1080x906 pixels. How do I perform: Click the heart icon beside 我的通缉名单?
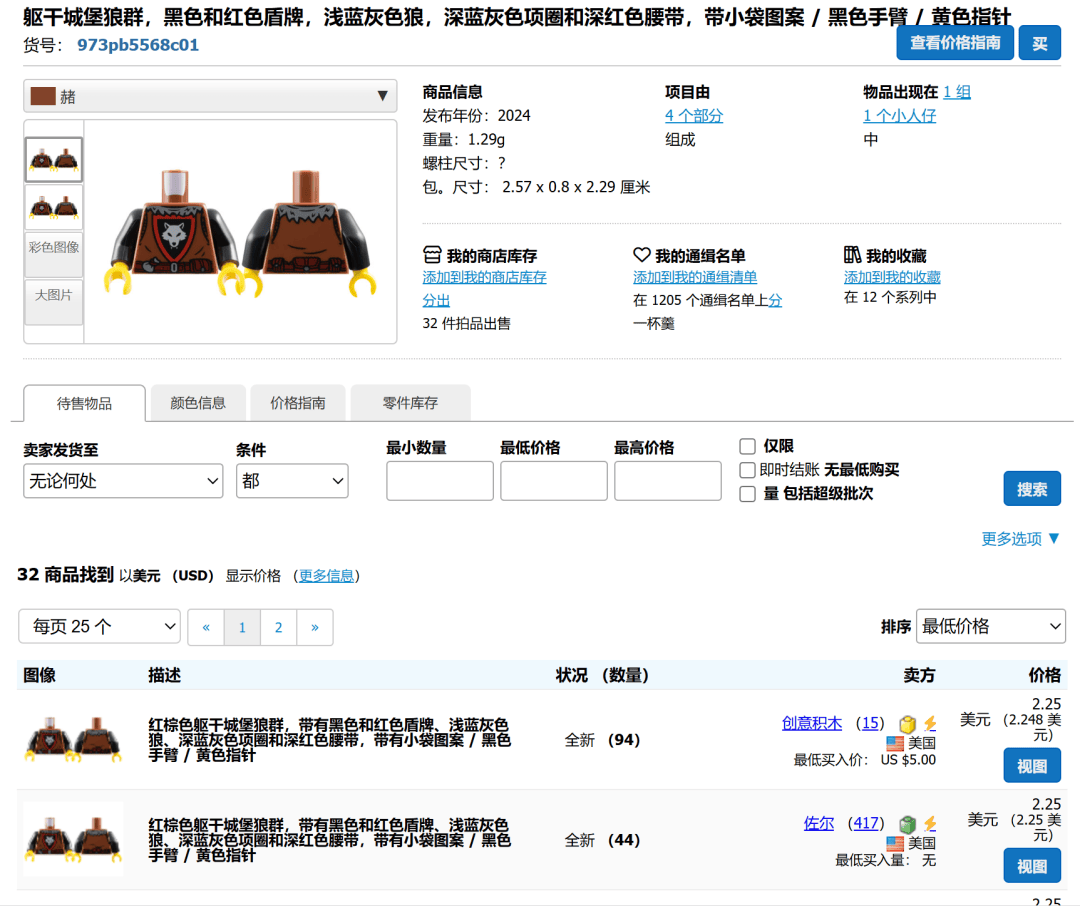(x=642, y=255)
